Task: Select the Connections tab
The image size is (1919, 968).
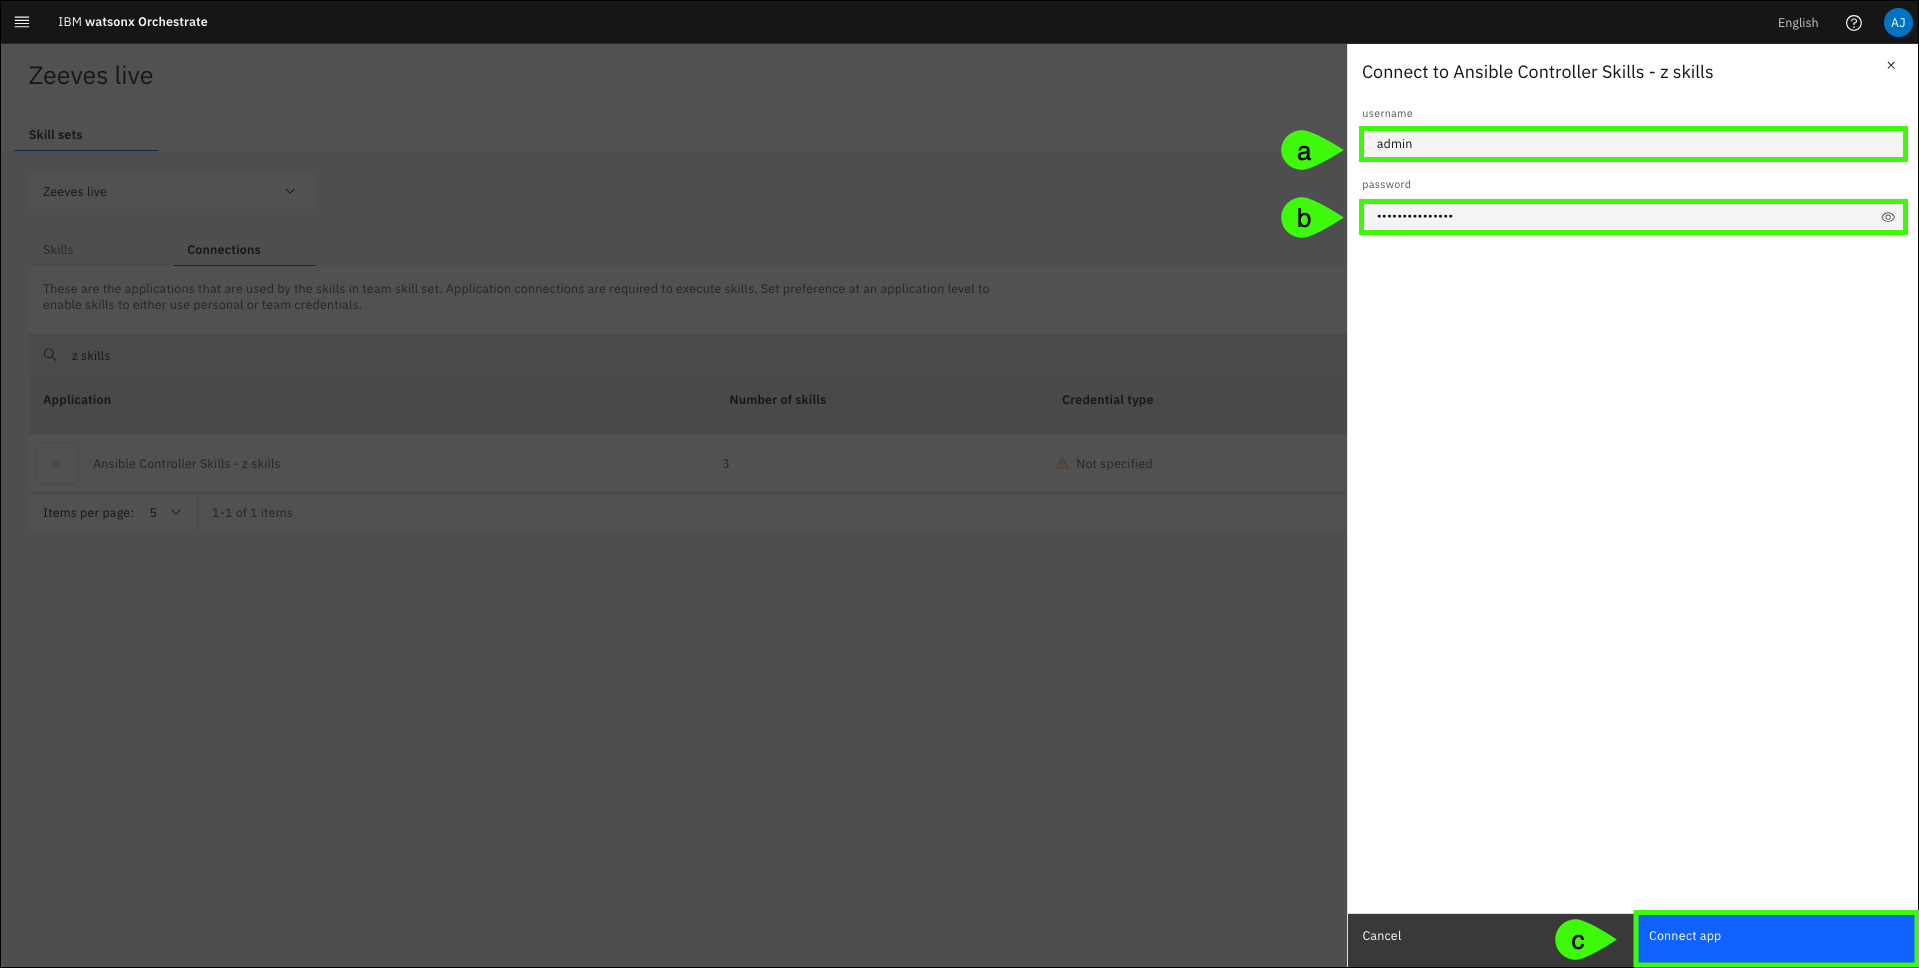Action: 223,250
